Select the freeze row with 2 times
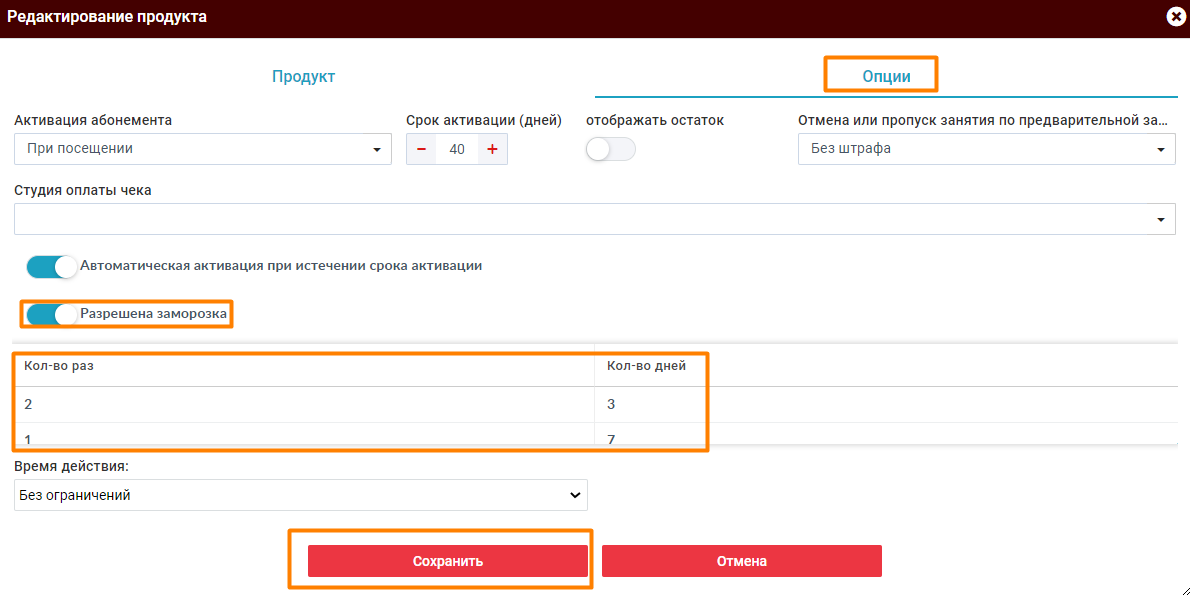The height and width of the screenshot is (595, 1190). 300,404
